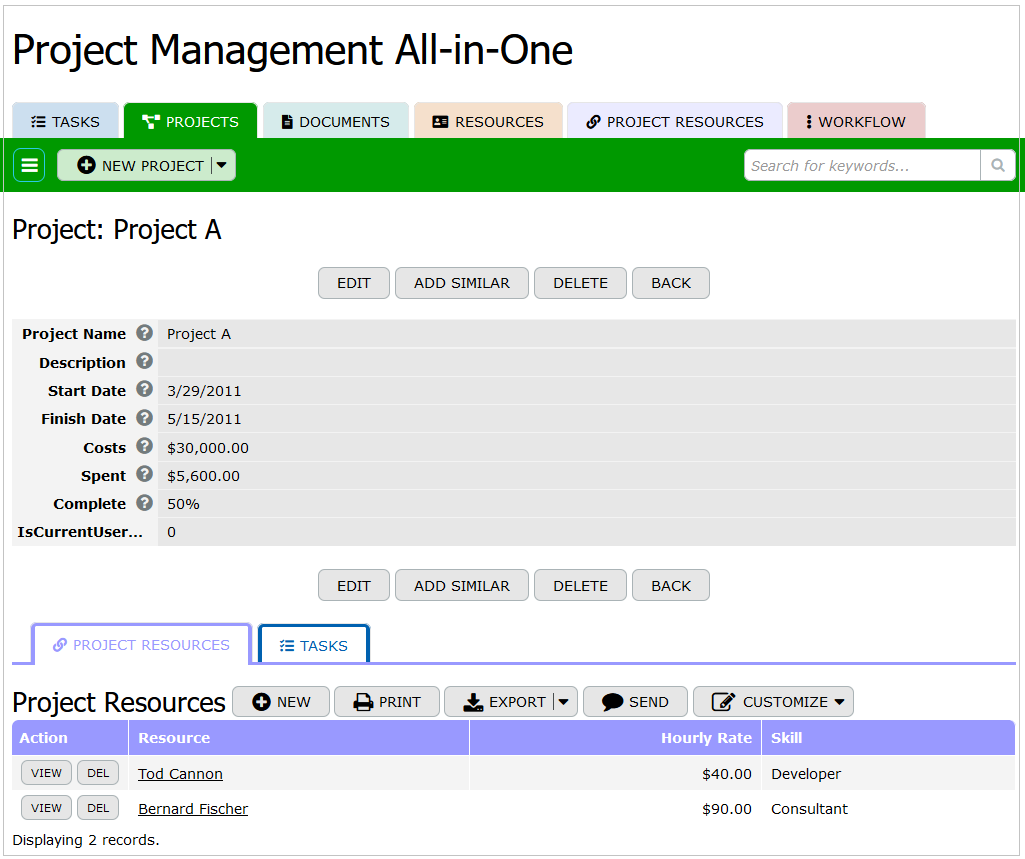Switch to the Documents tab
This screenshot has width=1025, height=859.
point(335,122)
